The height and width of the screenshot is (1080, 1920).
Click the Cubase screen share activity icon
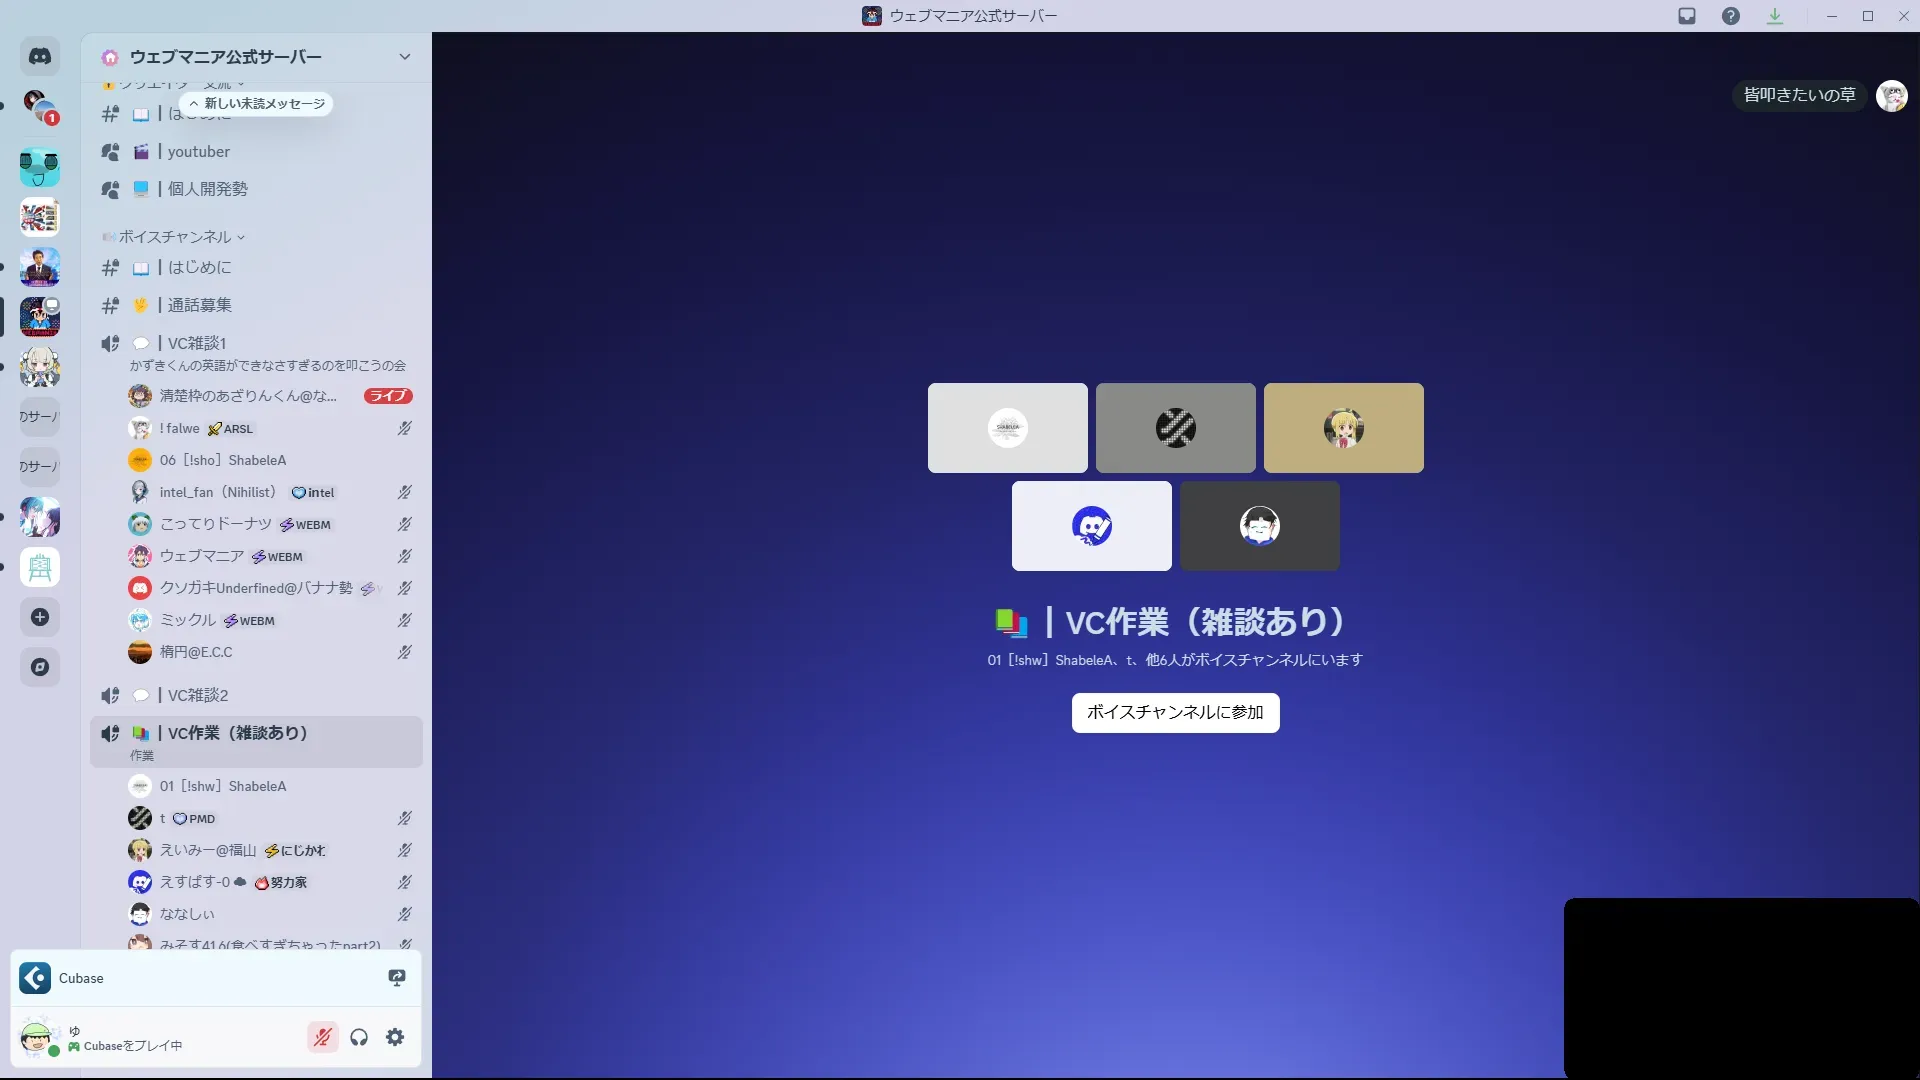(x=397, y=978)
